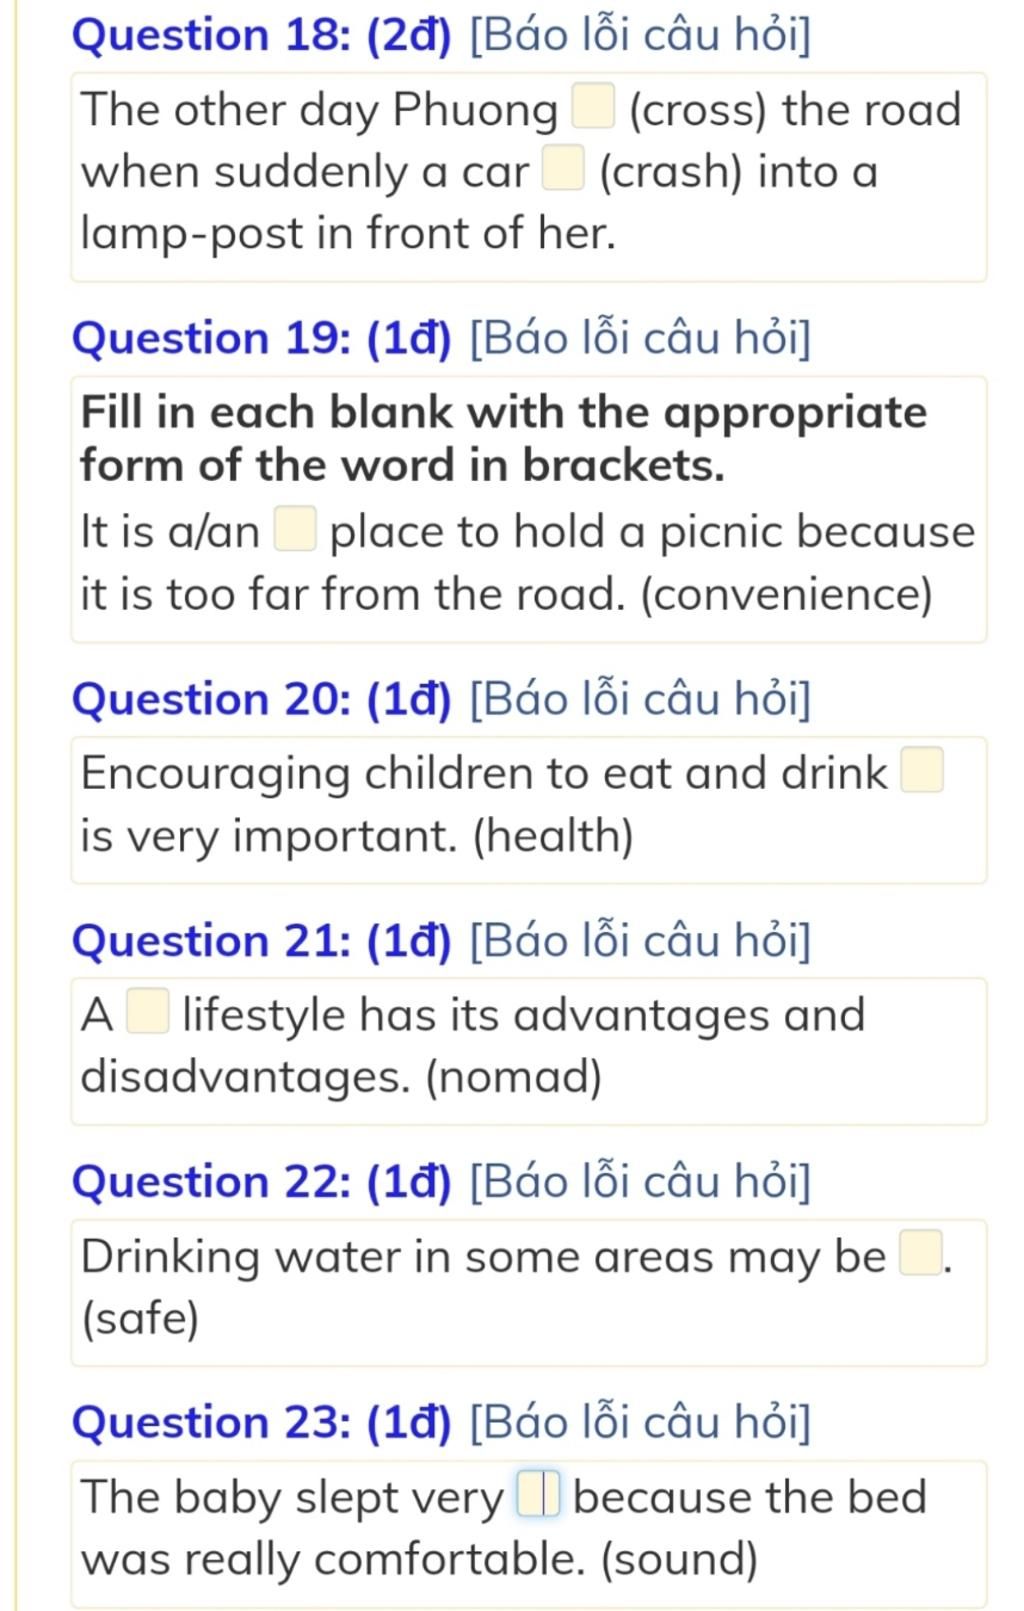Screen dimensions: 1024x1611
Task: Click the Question 20 (1đ) heading
Action: pos(262,698)
